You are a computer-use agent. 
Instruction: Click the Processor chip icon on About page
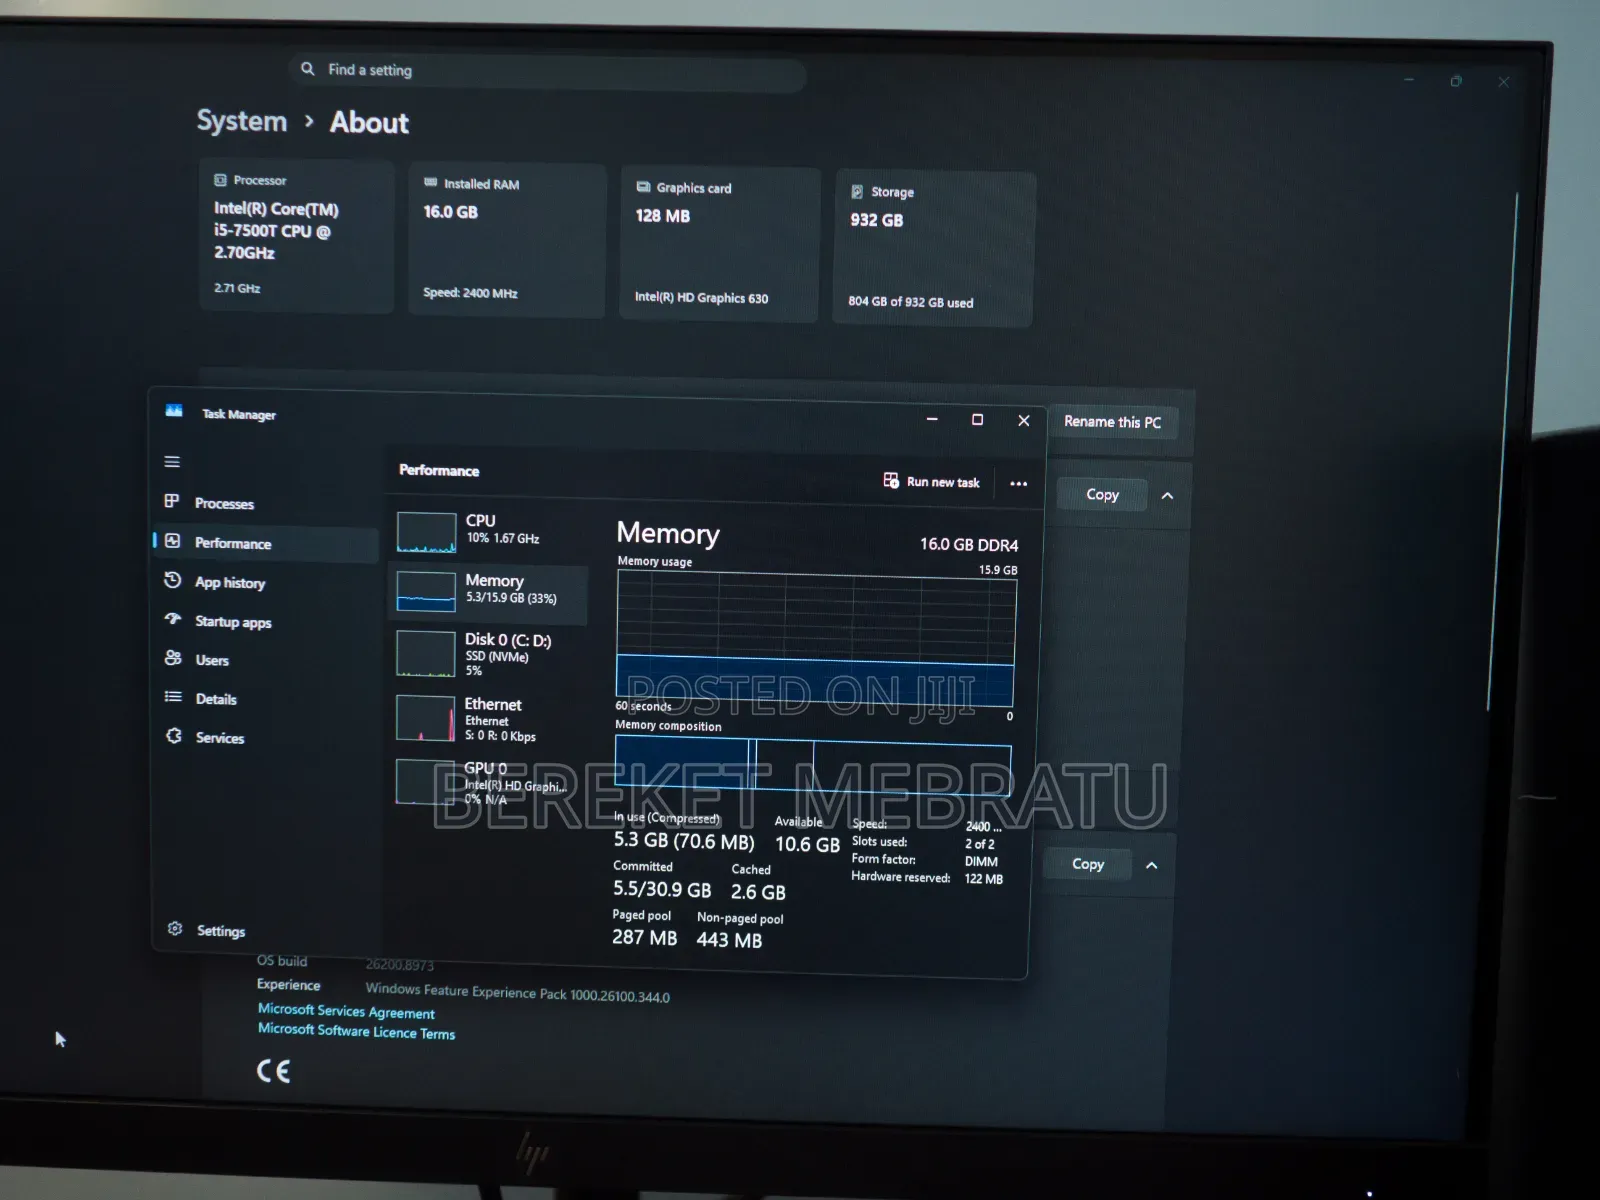click(220, 180)
